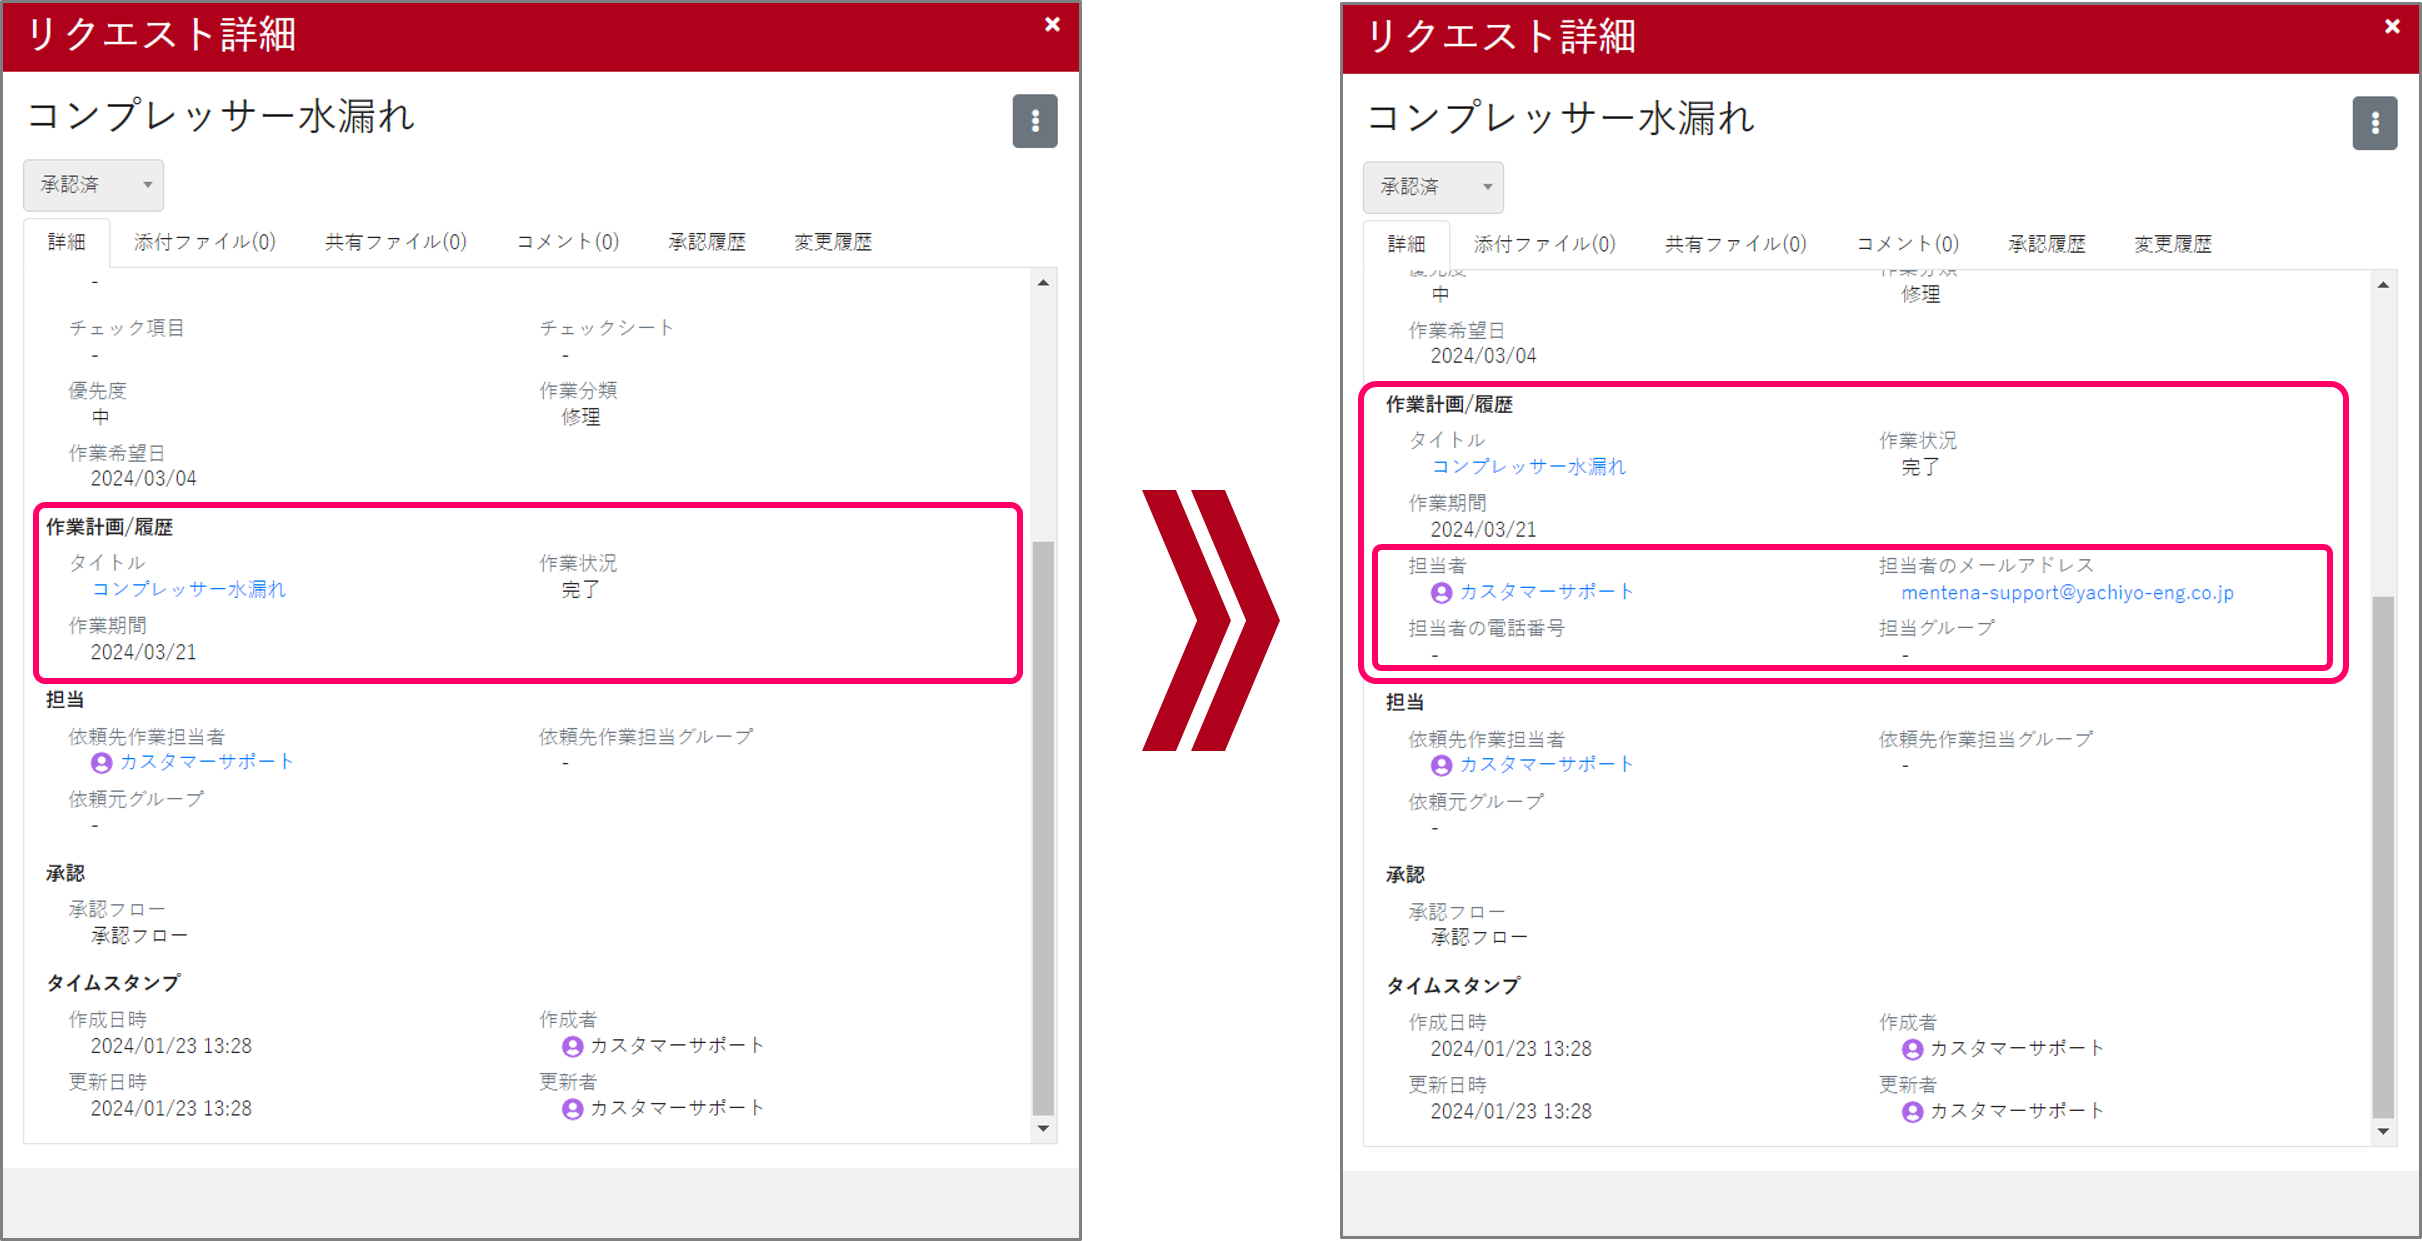
Task: Open the 承認済 status dropdown on the left
Action: tap(93, 185)
